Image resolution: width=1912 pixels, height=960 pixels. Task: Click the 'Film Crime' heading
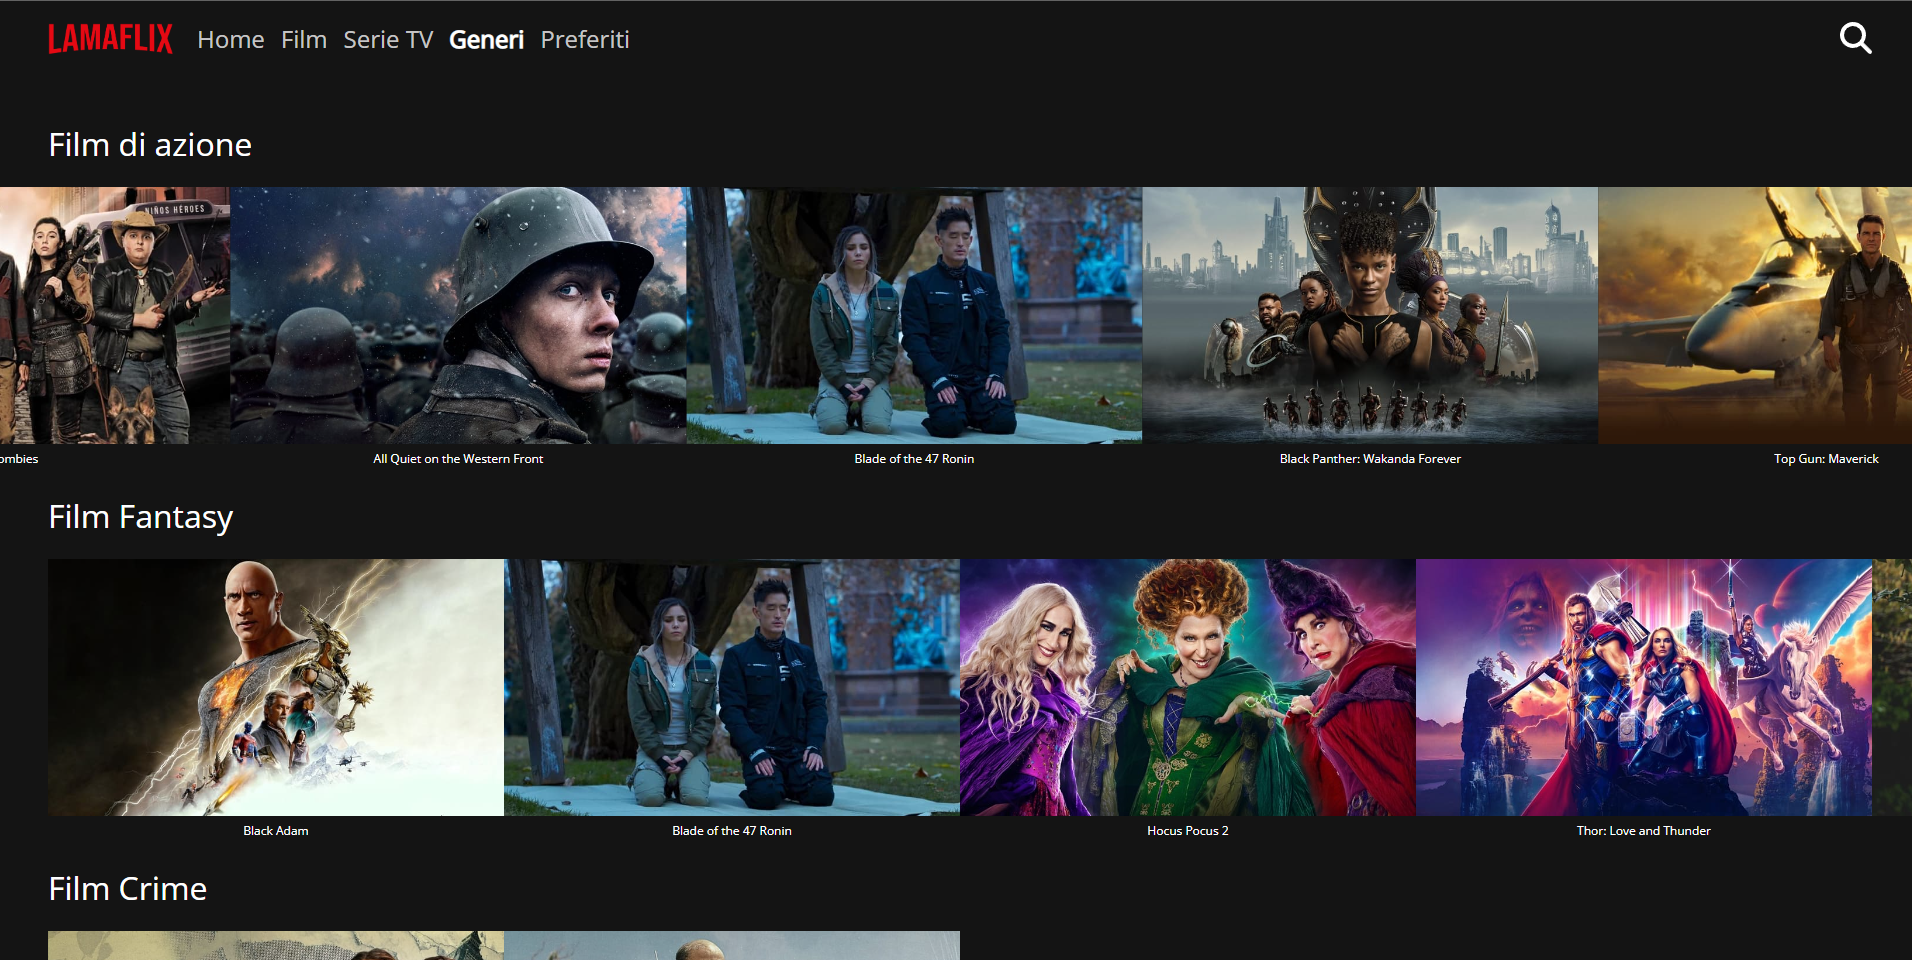coord(128,889)
